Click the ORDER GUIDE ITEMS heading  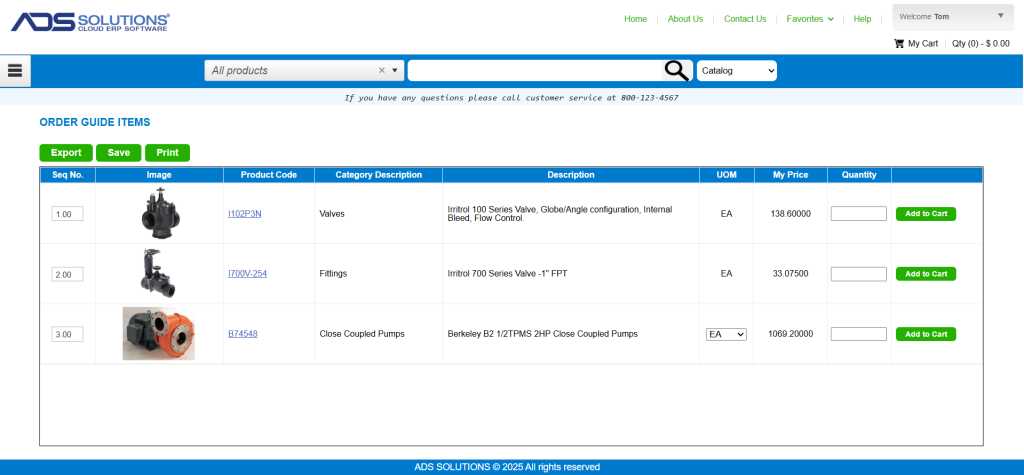(95, 122)
